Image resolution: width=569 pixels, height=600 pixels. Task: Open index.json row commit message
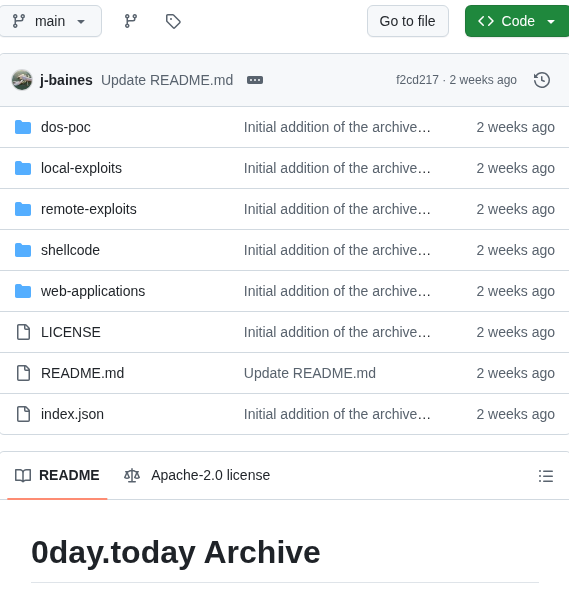337,414
